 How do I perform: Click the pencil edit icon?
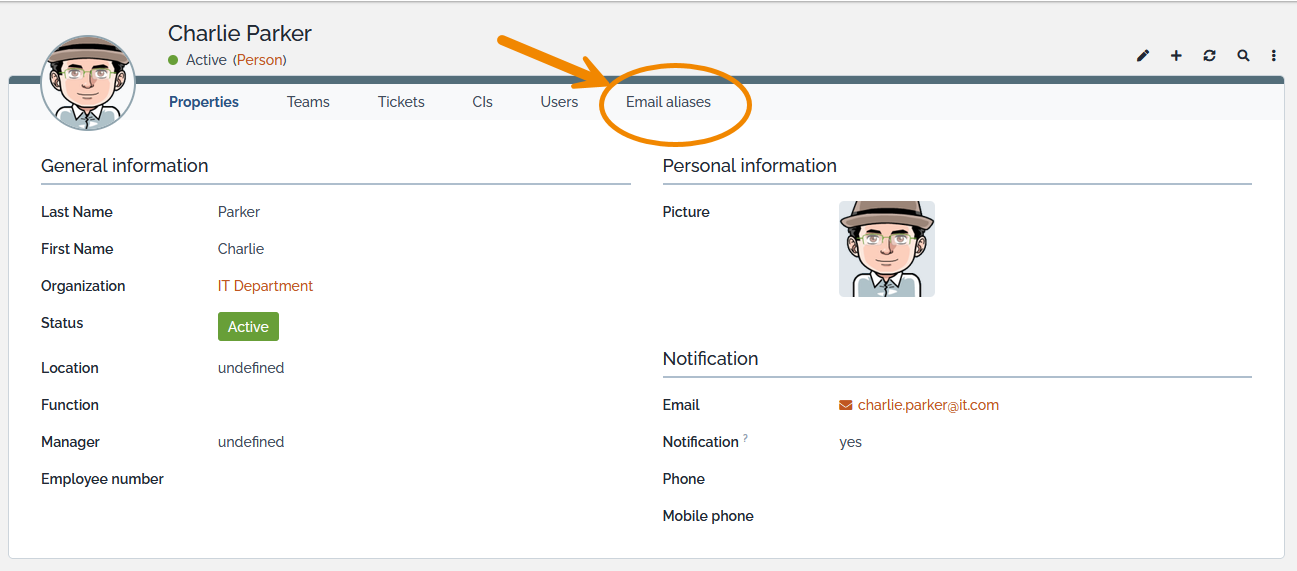coord(1143,56)
